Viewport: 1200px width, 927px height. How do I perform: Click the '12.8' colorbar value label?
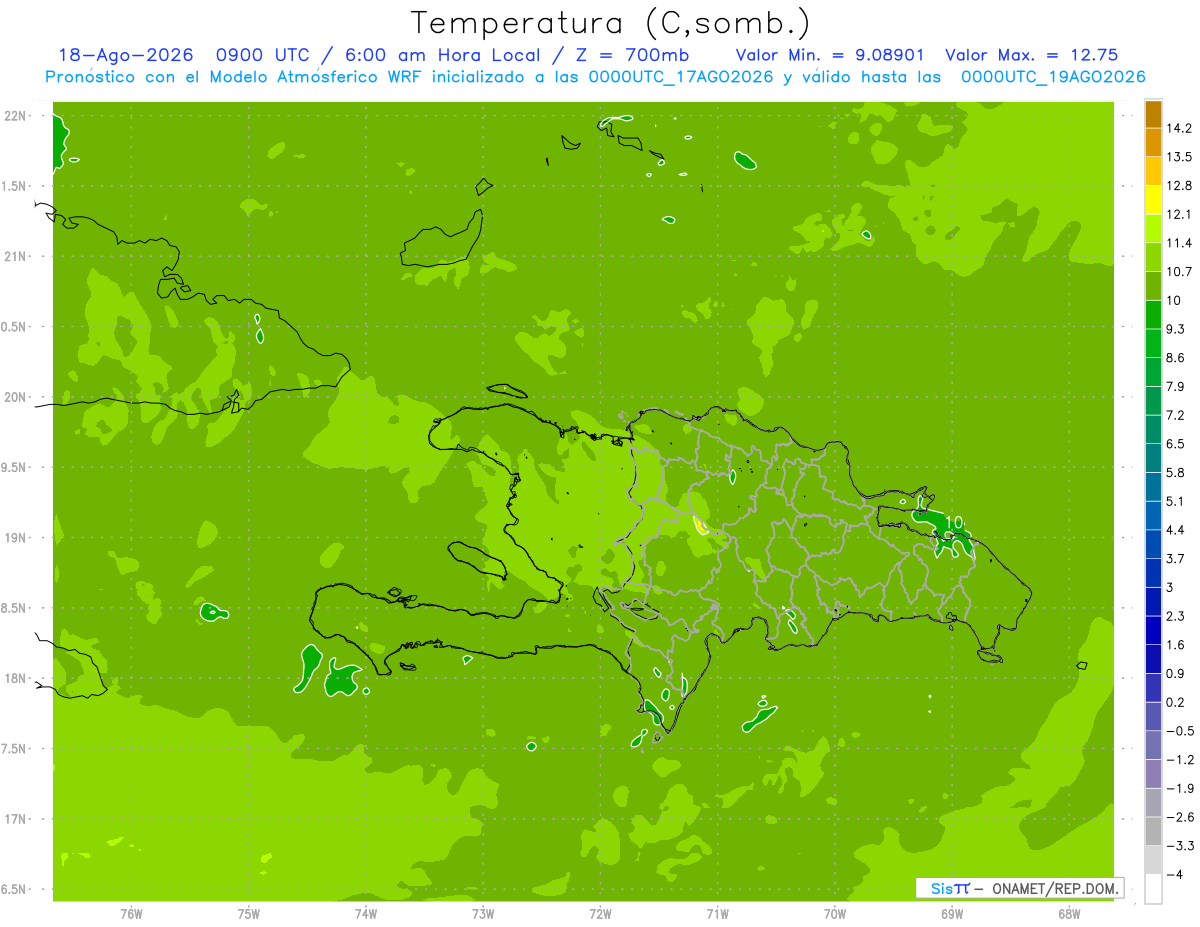pyautogui.click(x=1180, y=186)
